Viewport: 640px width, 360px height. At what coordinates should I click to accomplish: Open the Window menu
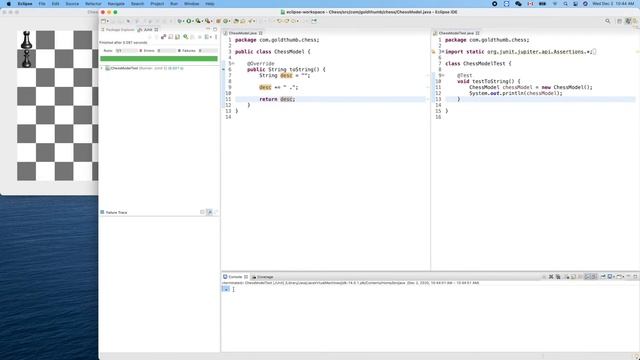pos(191,4)
